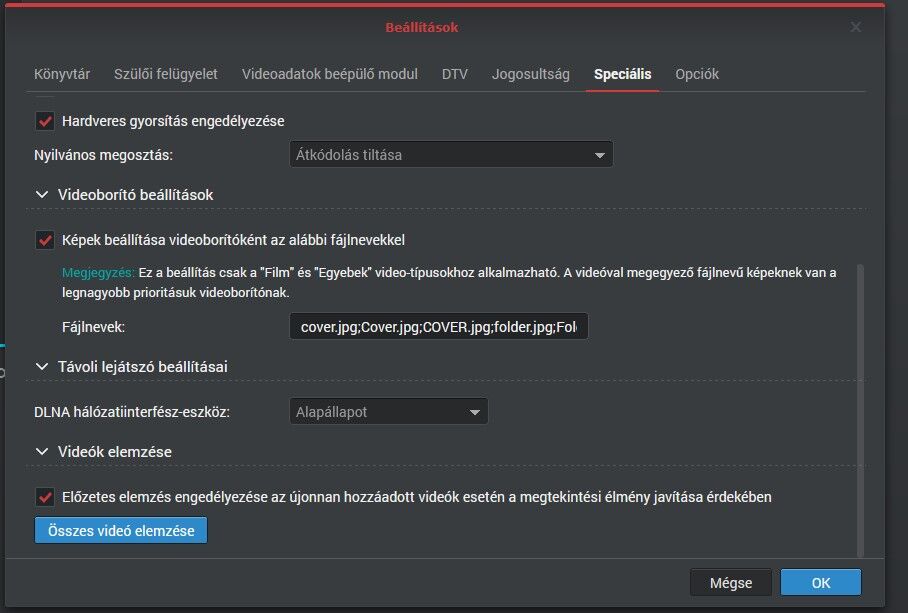Viewport: 908px width, 613px height.
Task: Collapse the Videoborító beállítások section chevron
Action: pyautogui.click(x=42, y=194)
